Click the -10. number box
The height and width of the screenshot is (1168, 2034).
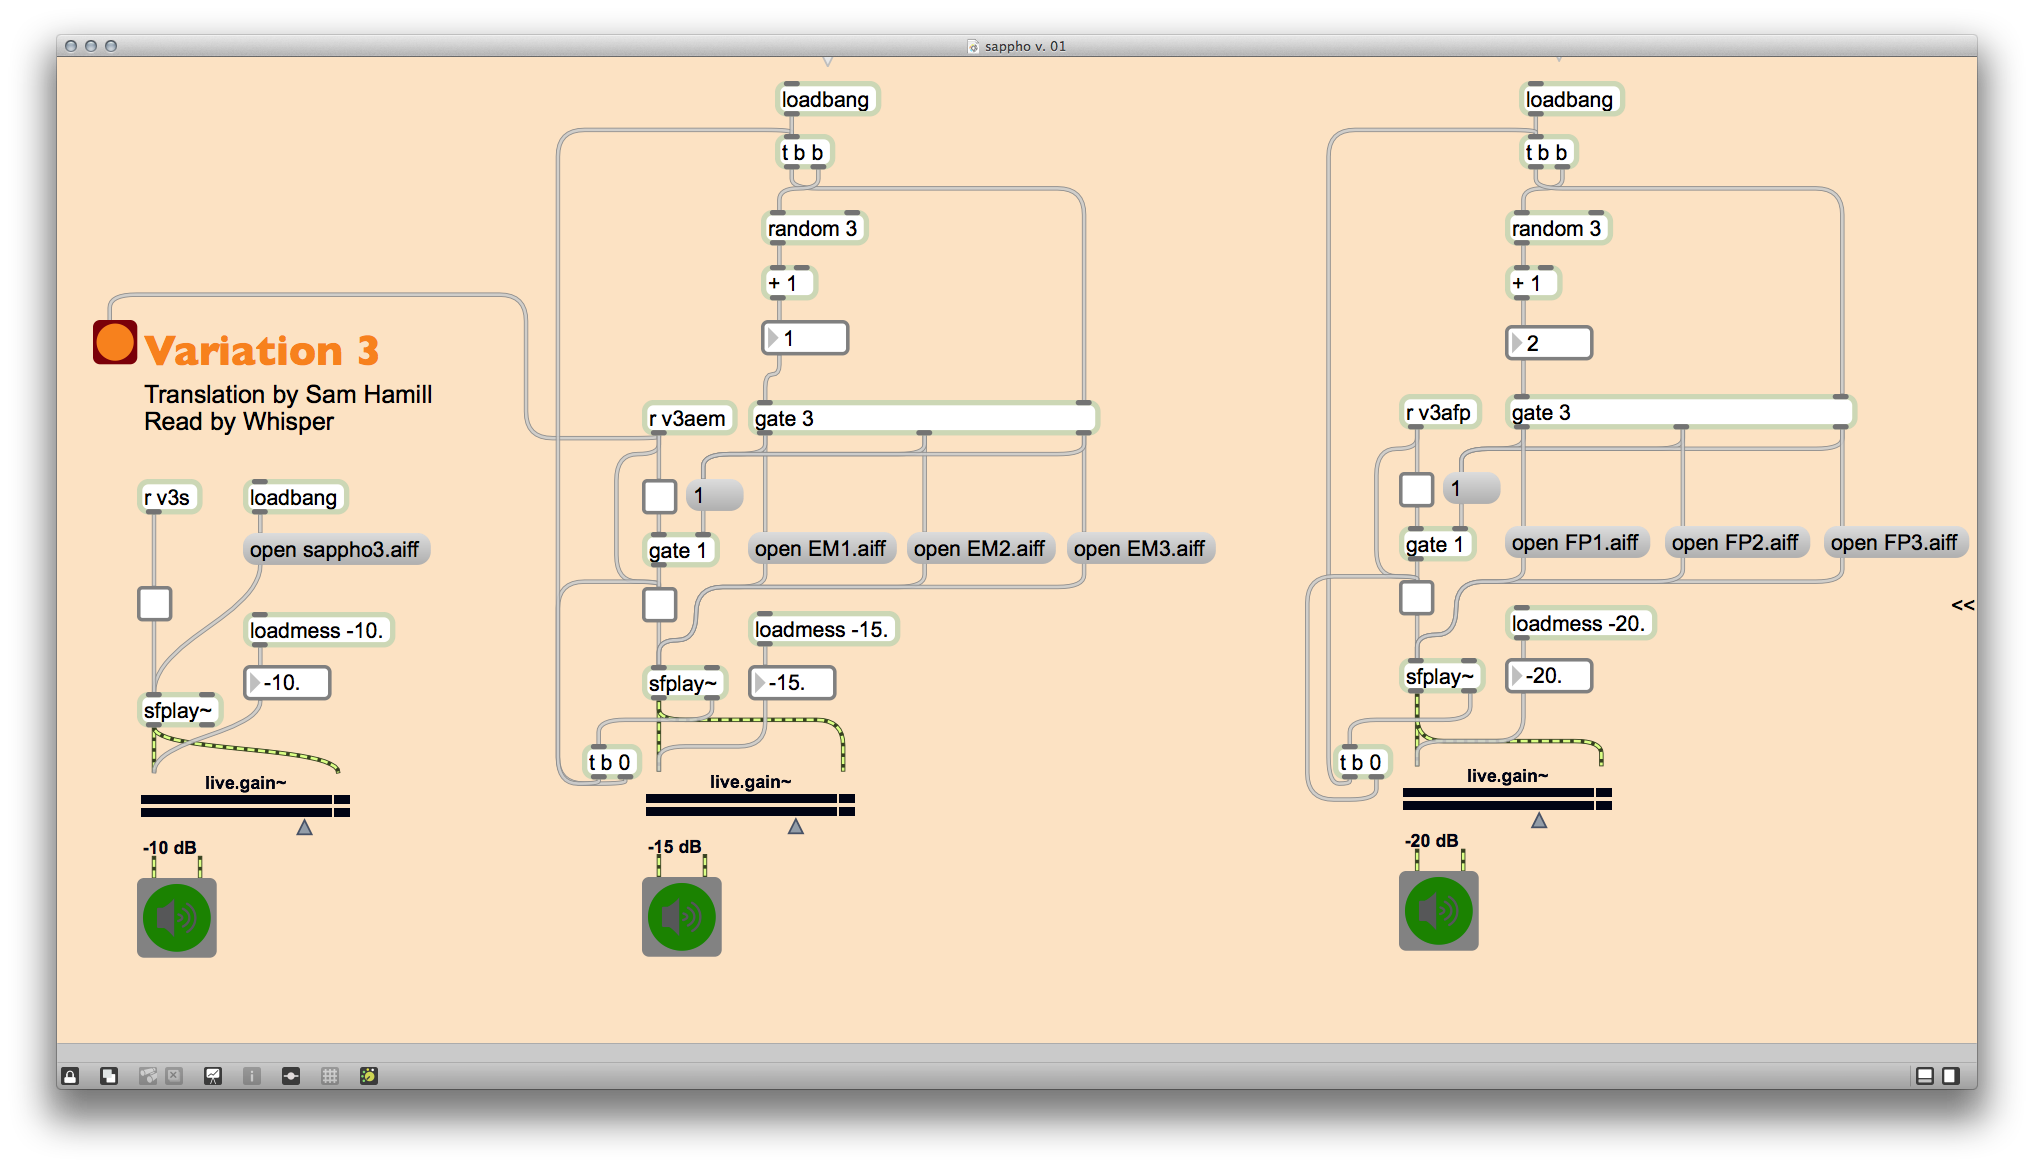click(287, 683)
